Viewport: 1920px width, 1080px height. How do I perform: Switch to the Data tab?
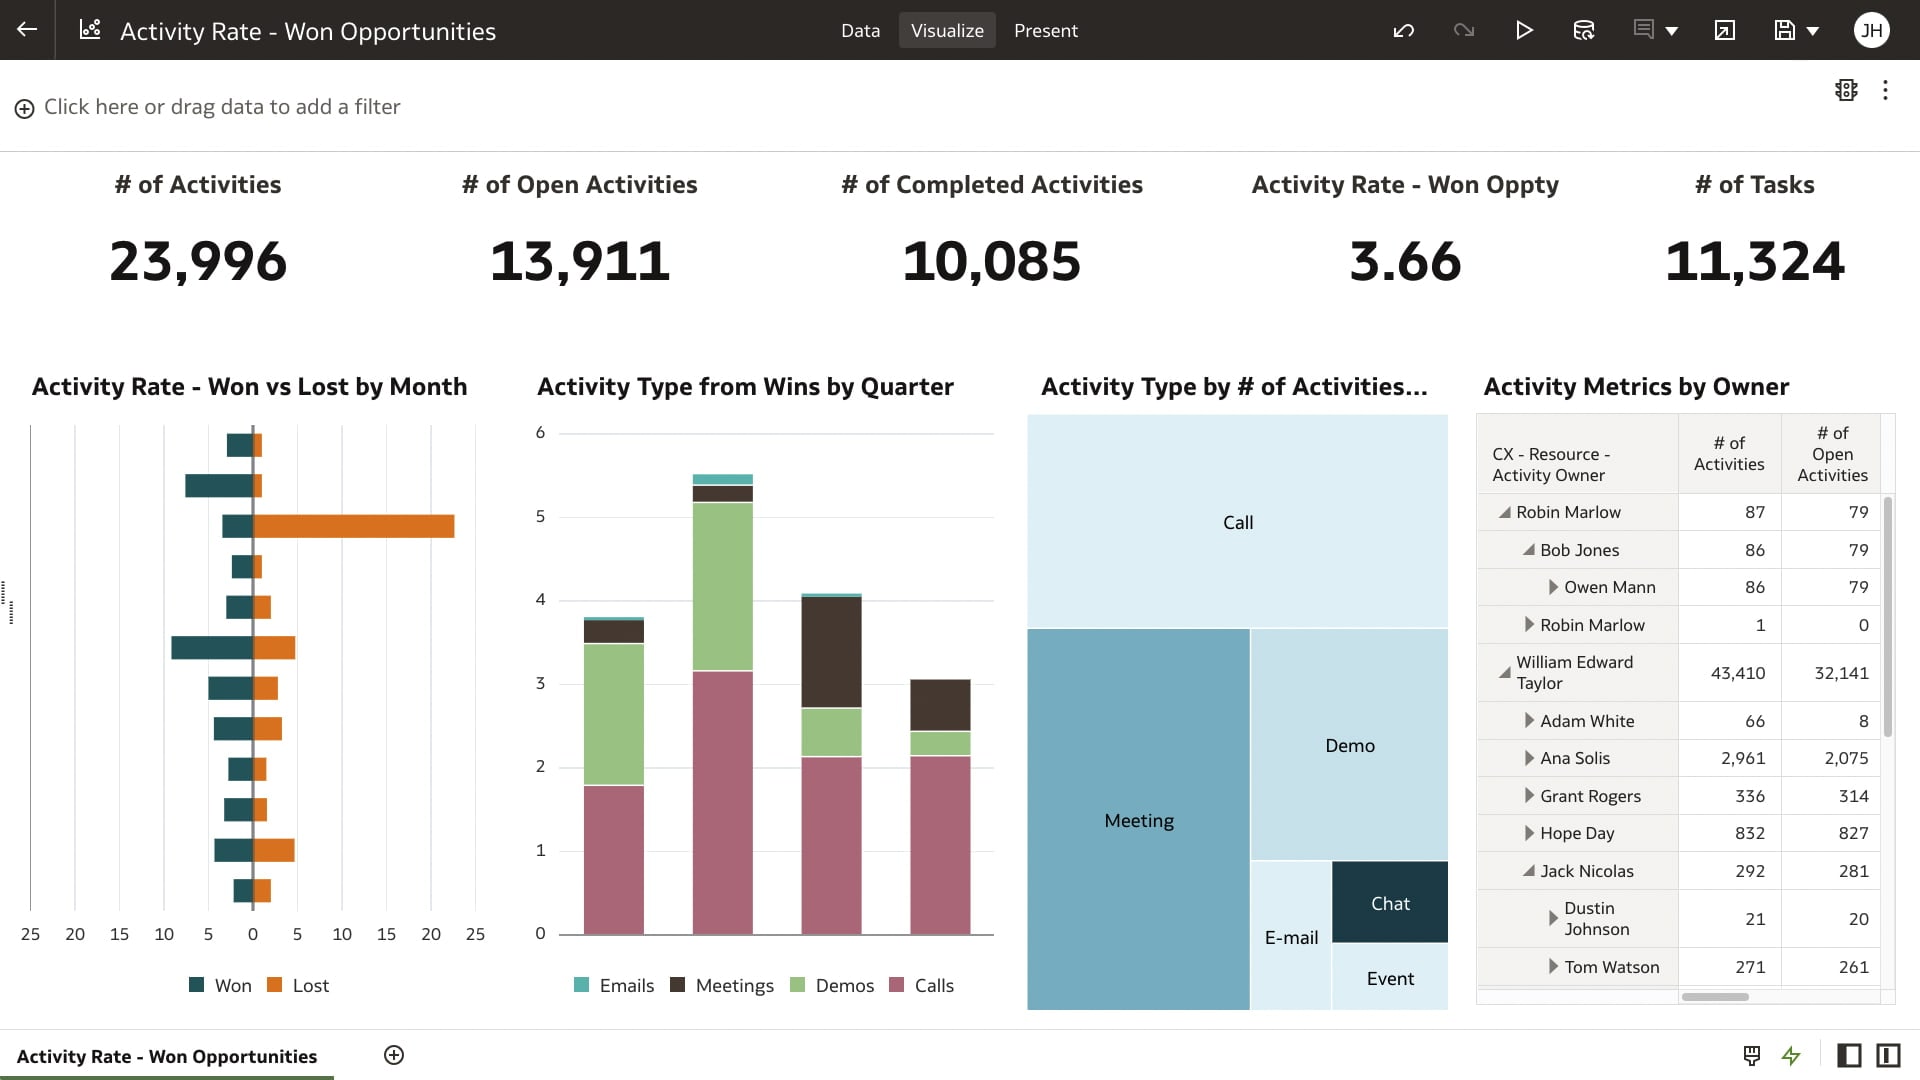[860, 30]
